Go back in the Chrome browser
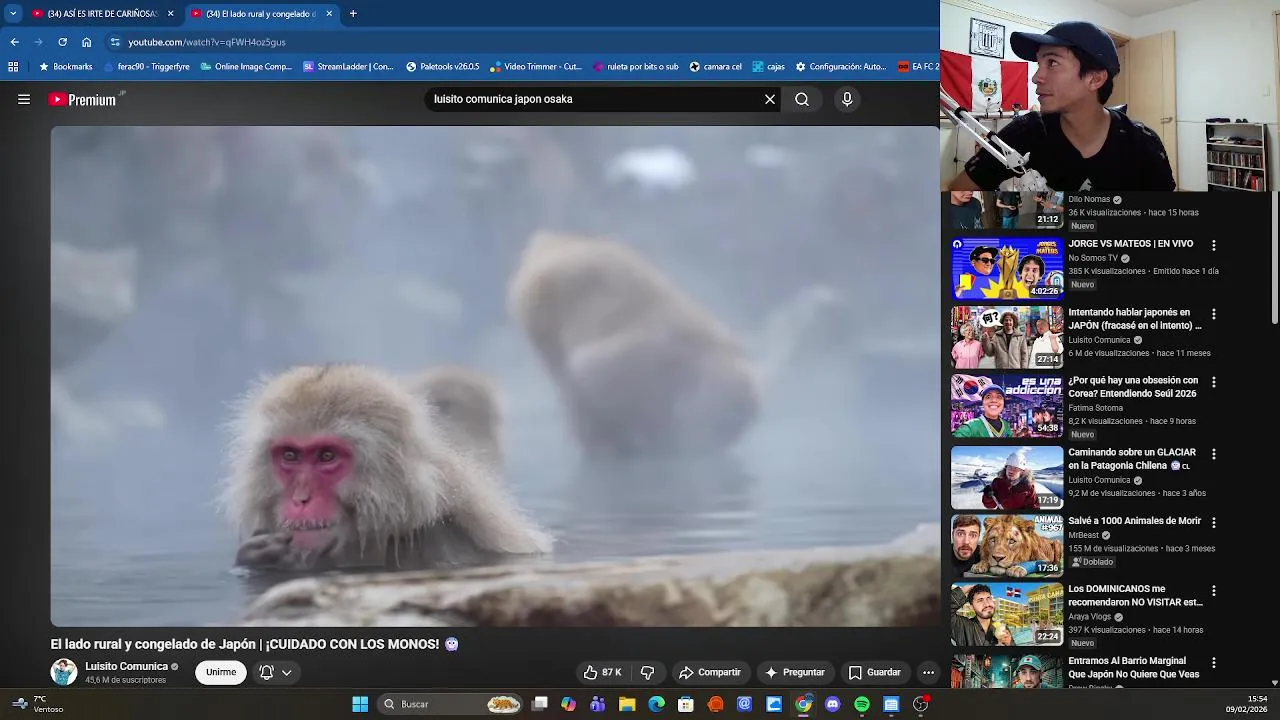Viewport: 1280px width, 720px height. (14, 42)
